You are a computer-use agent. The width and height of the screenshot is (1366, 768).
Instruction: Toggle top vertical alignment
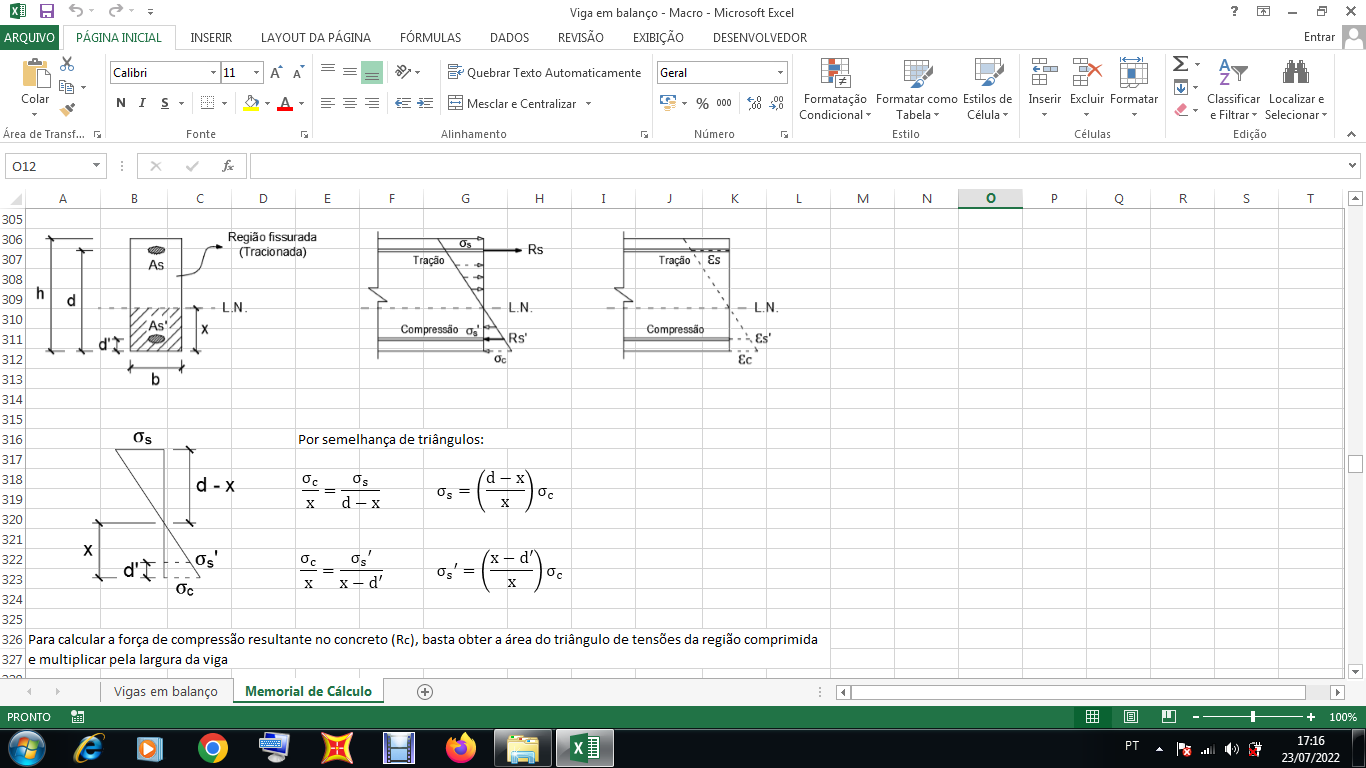pyautogui.click(x=327, y=72)
